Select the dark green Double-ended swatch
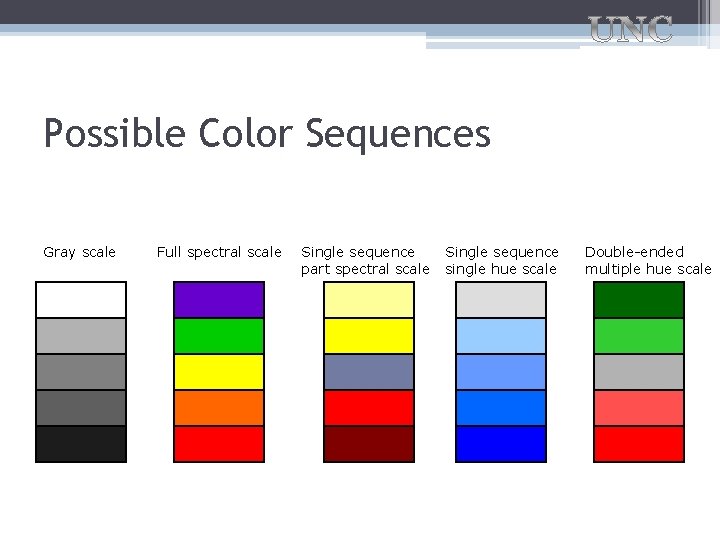This screenshot has height=540, width=720. point(639,300)
